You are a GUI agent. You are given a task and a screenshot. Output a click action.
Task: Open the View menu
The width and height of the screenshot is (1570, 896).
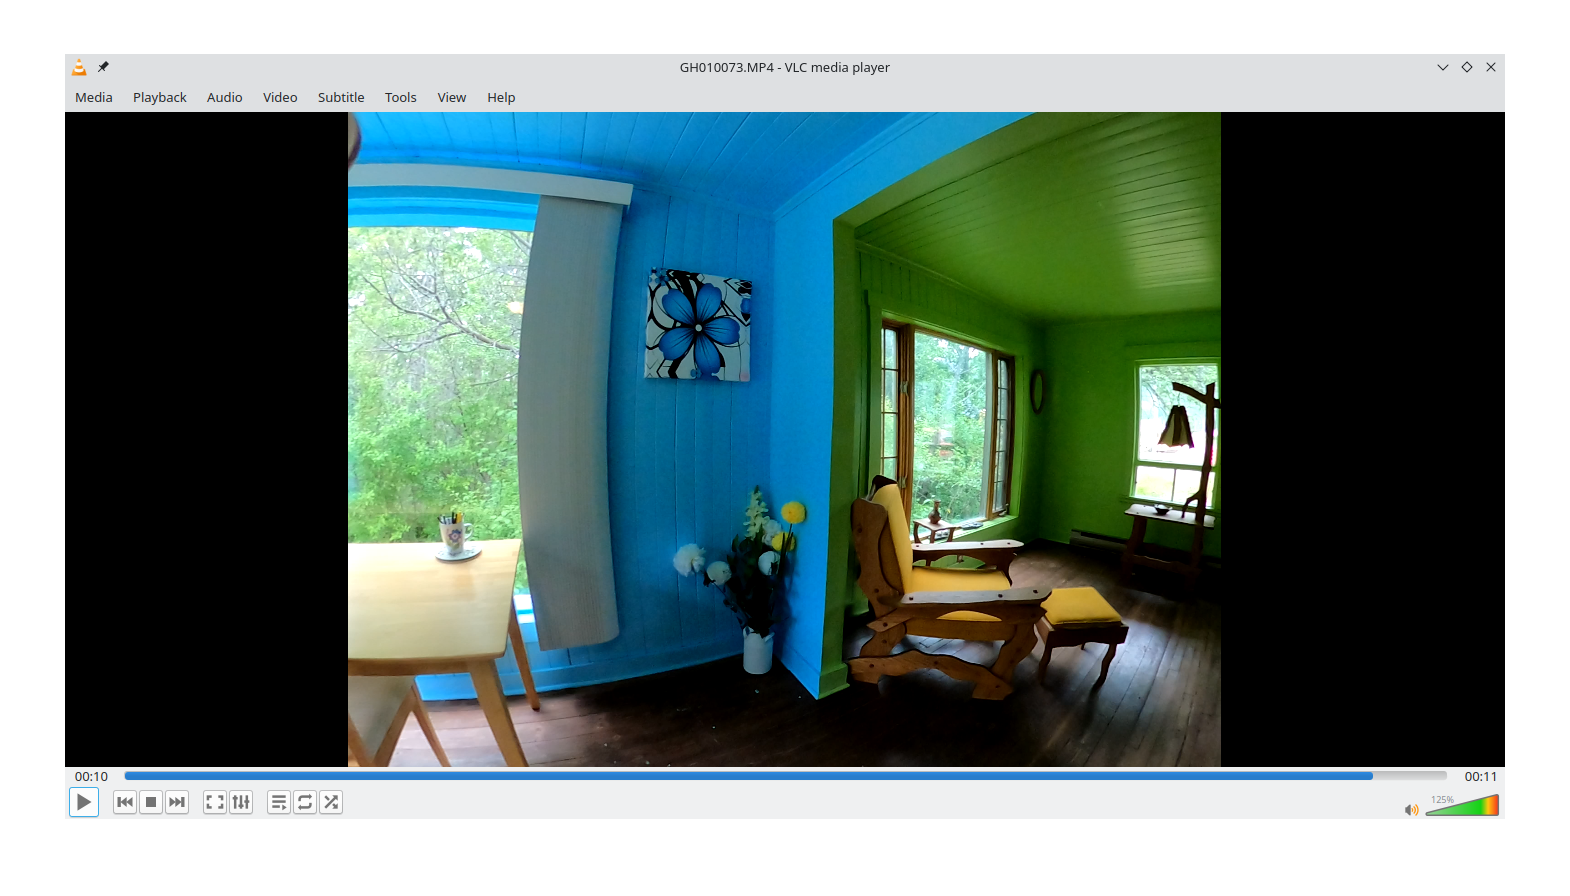click(x=452, y=97)
